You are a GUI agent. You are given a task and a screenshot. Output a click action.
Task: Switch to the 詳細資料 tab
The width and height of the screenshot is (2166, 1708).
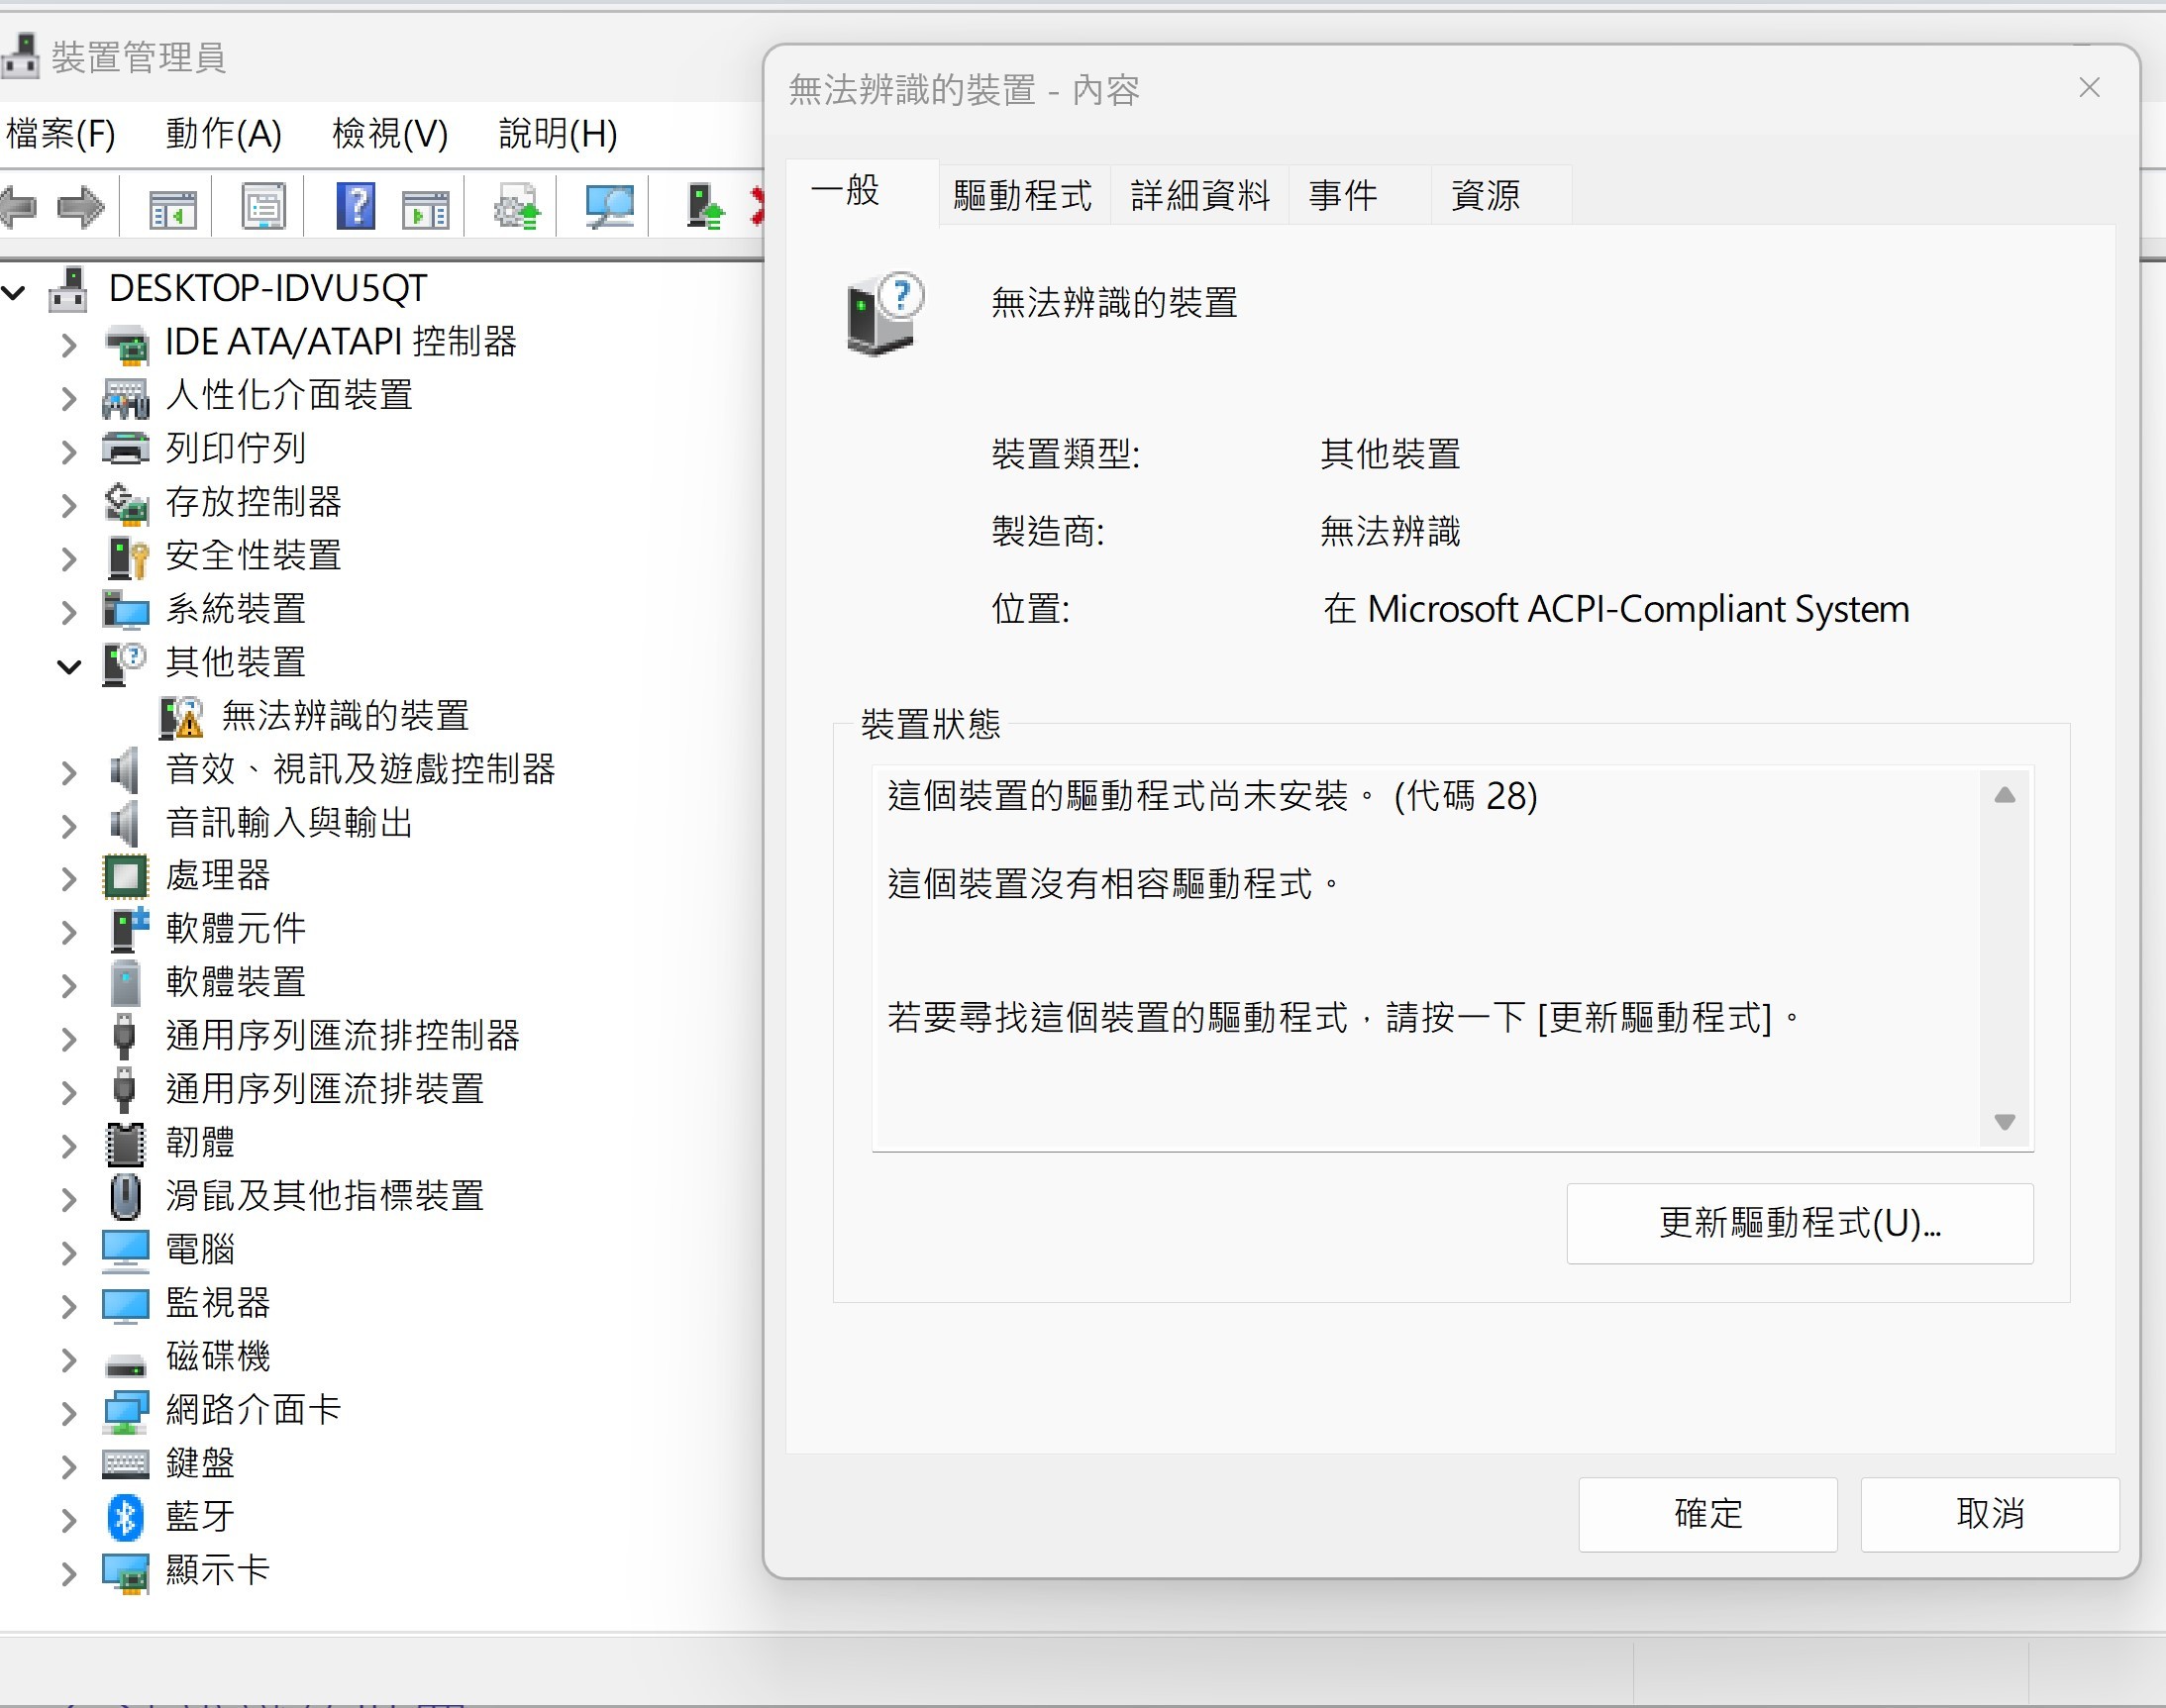(x=1199, y=195)
